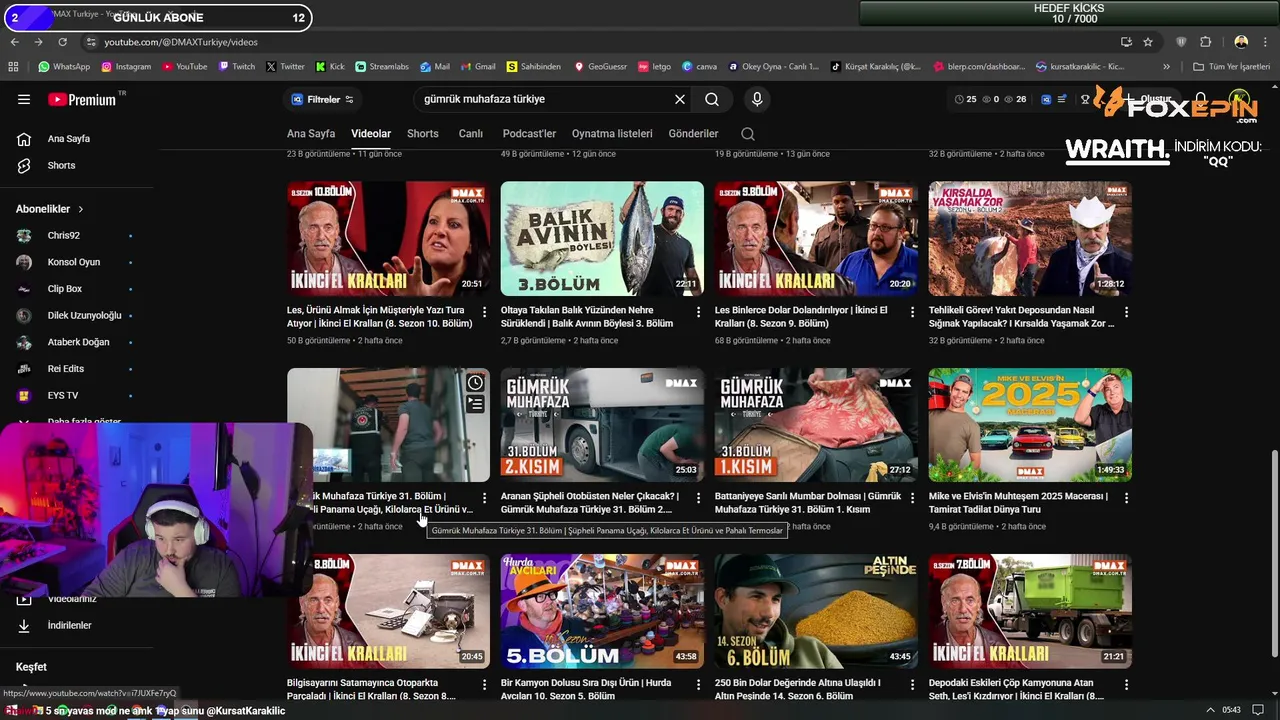The height and width of the screenshot is (720, 1280).
Task: Open the Twitch bookmark
Action: [236, 67]
